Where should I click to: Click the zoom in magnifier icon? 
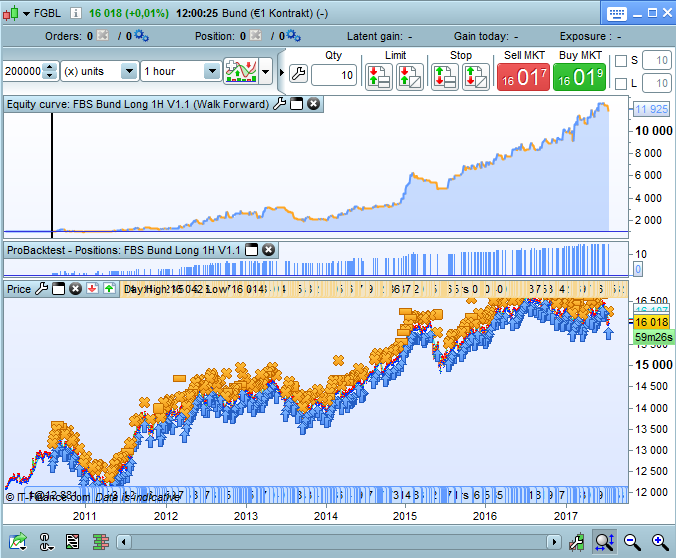[660, 542]
